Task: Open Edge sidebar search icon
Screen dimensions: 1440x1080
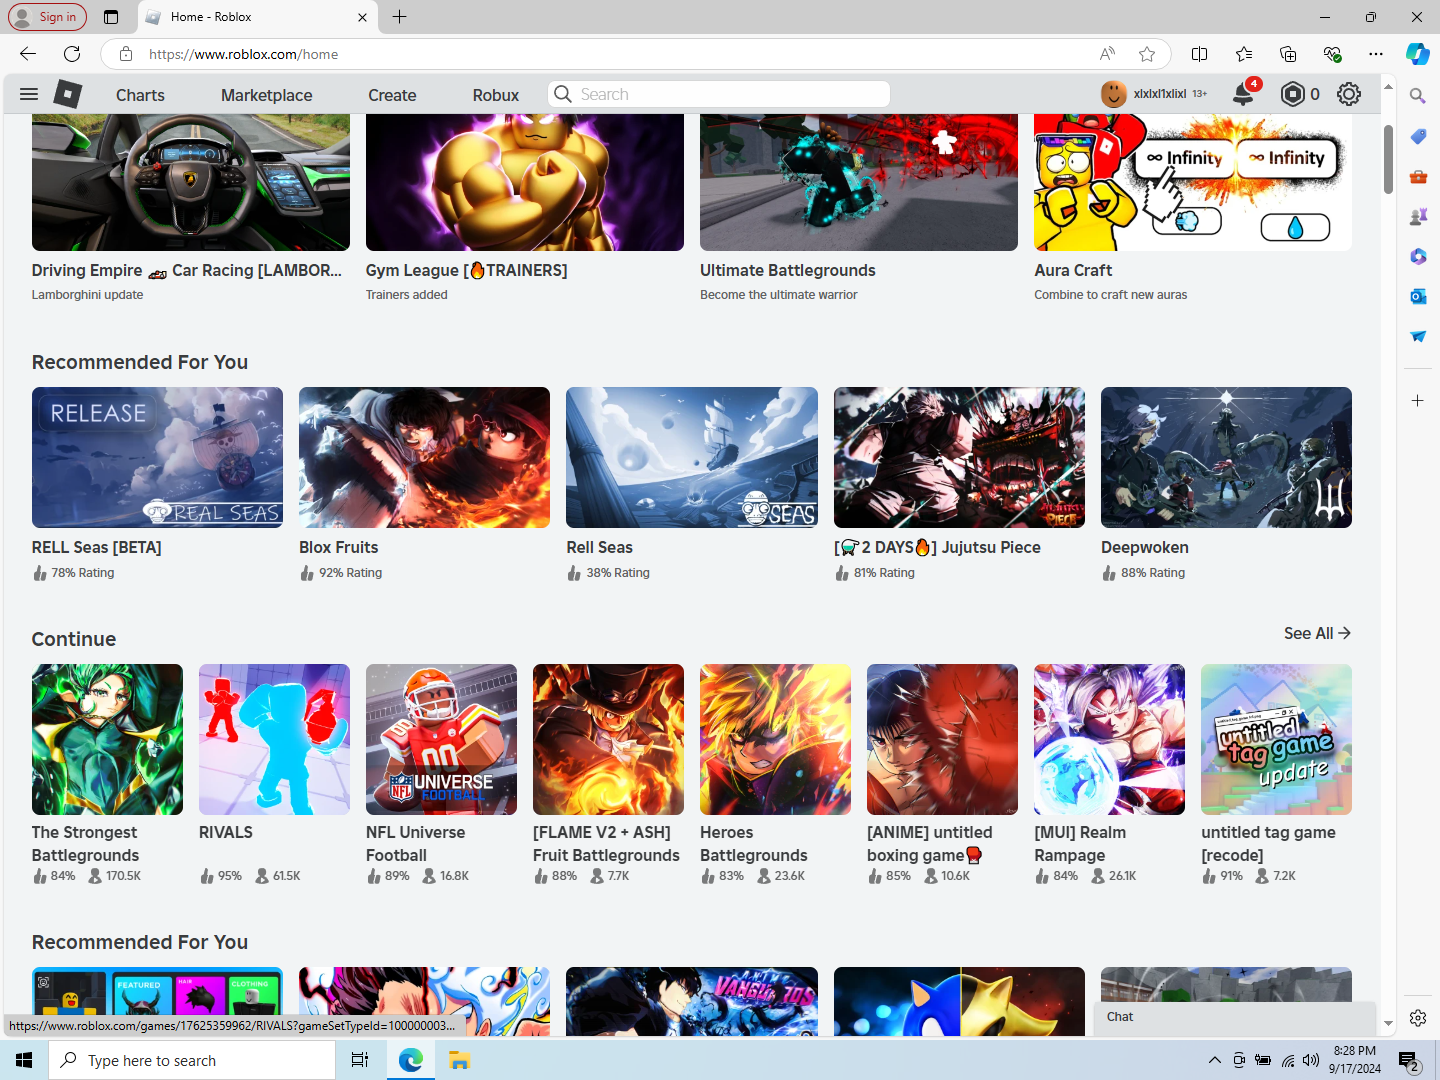Action: (x=1418, y=96)
